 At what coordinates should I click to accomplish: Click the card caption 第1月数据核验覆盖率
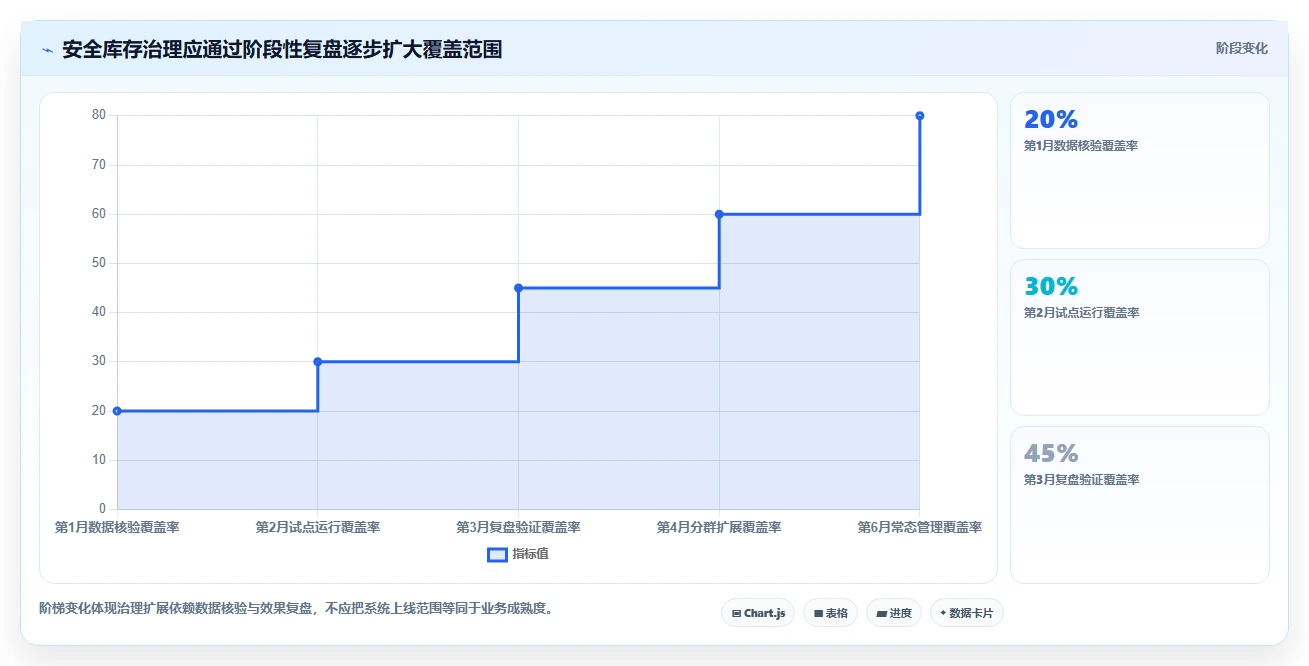[1081, 146]
